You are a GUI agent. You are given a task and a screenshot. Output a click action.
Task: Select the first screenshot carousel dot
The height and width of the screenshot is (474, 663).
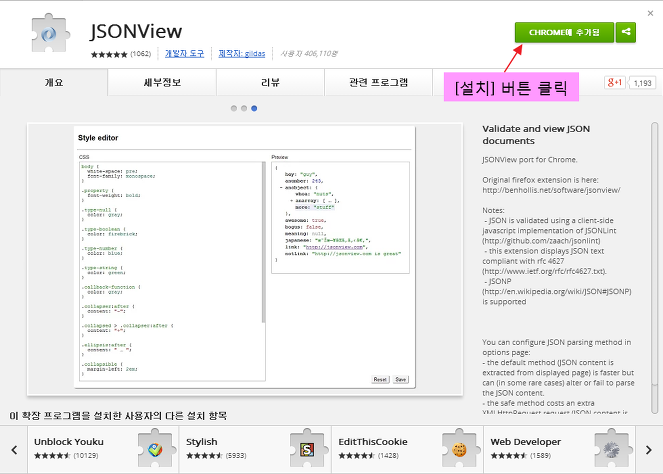[x=234, y=108]
